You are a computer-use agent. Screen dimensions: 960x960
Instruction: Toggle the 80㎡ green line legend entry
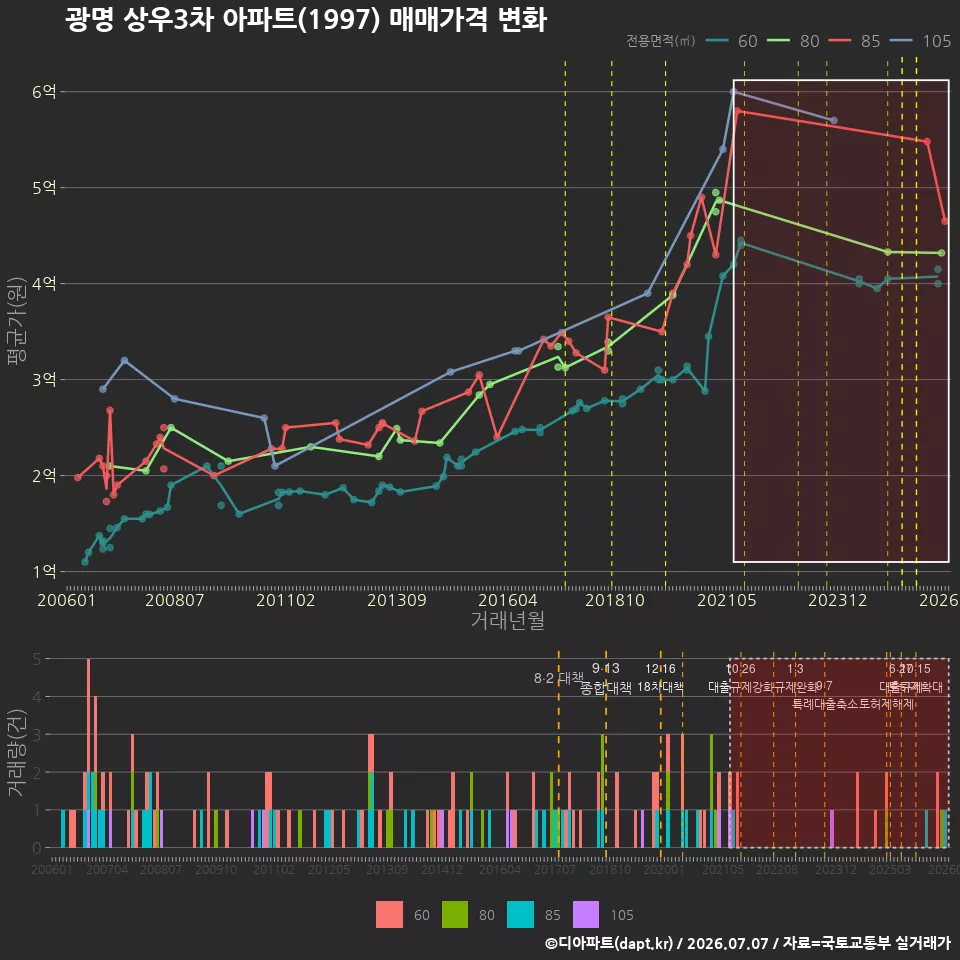coord(793,41)
